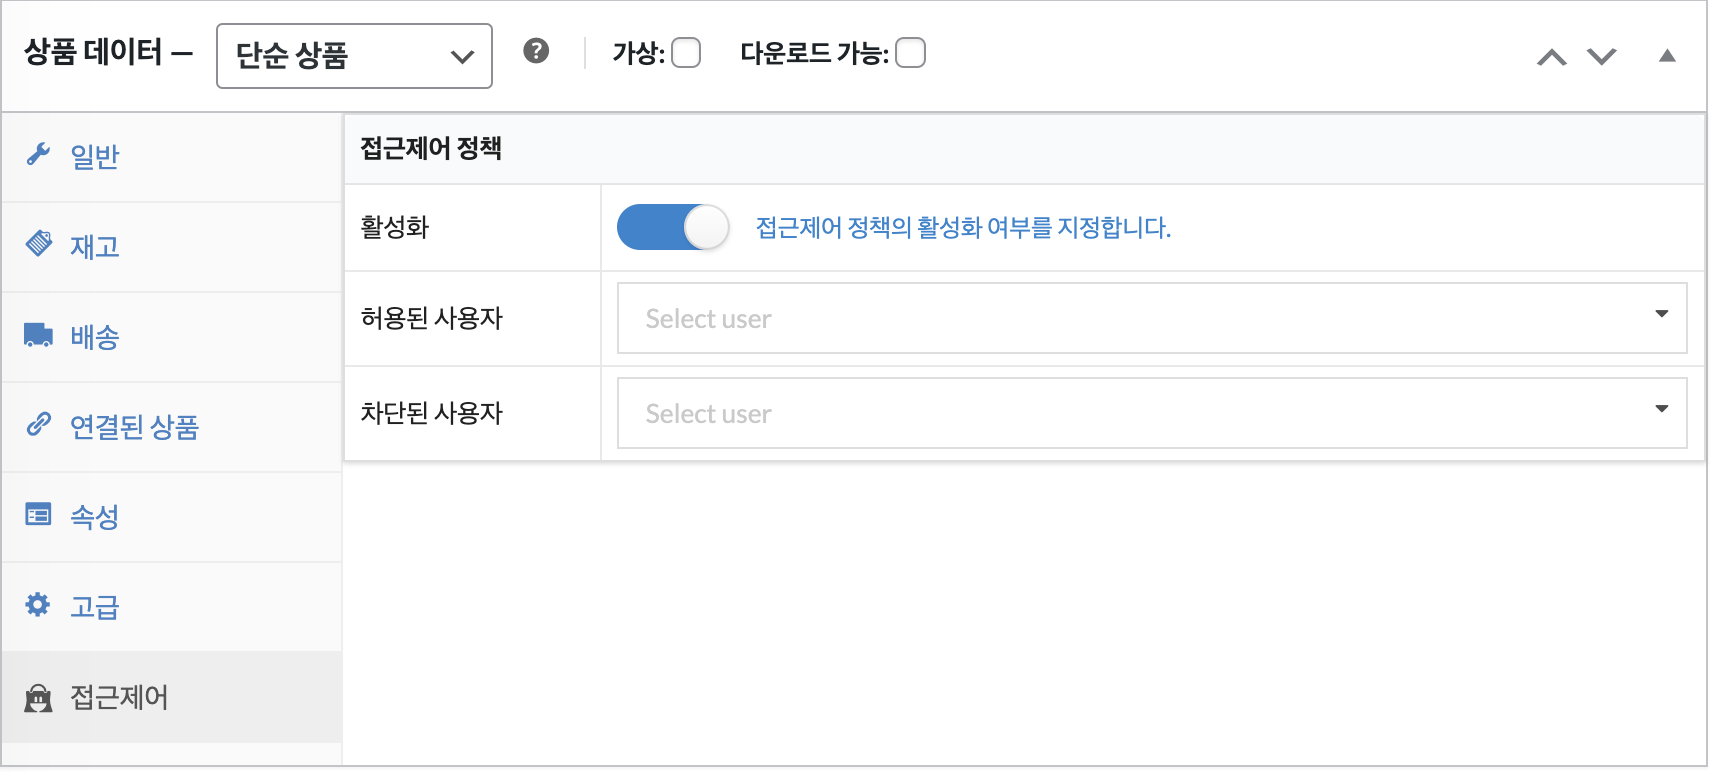Enable the 가상 checkbox

tap(686, 53)
